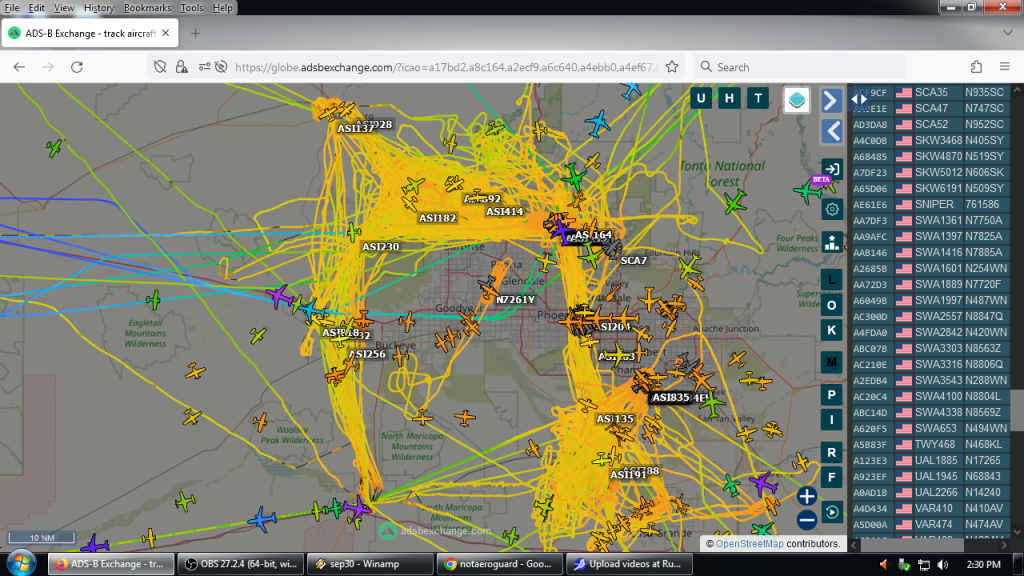The width and height of the screenshot is (1024, 576).
Task: Open the View menu
Action: 63,8
